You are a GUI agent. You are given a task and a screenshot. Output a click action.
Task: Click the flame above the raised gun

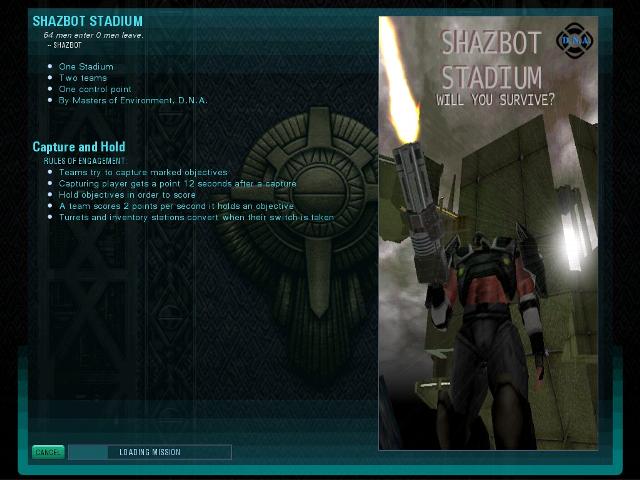click(400, 82)
